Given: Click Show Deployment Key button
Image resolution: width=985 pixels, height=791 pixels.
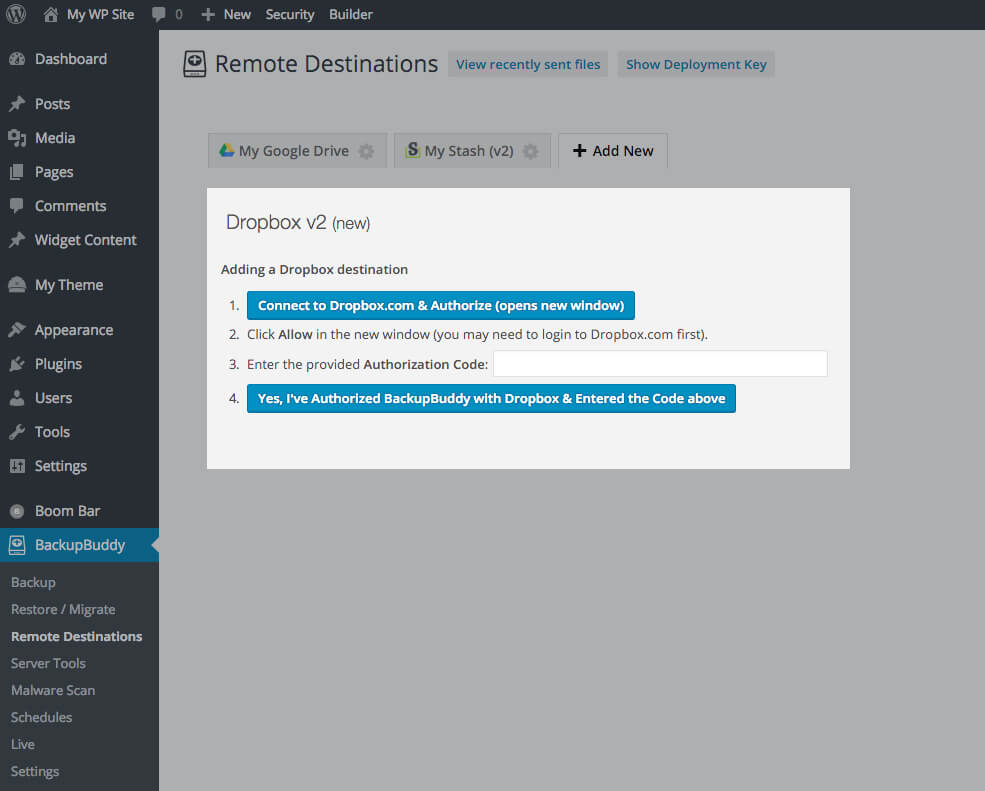Looking at the screenshot, I should (x=696, y=64).
